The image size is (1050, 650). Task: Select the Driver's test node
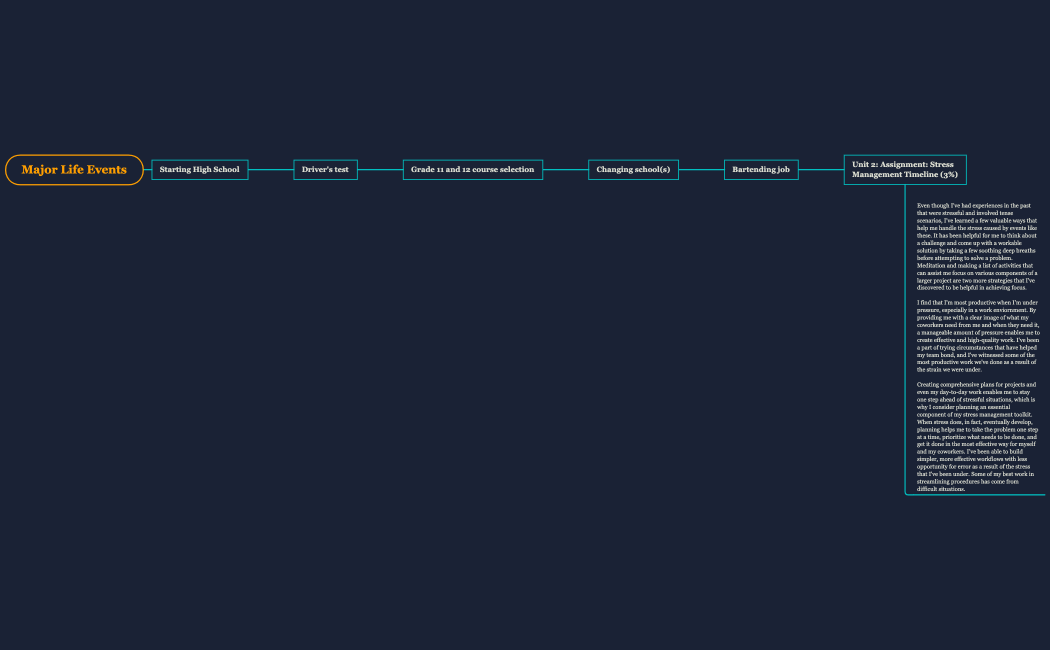[325, 170]
